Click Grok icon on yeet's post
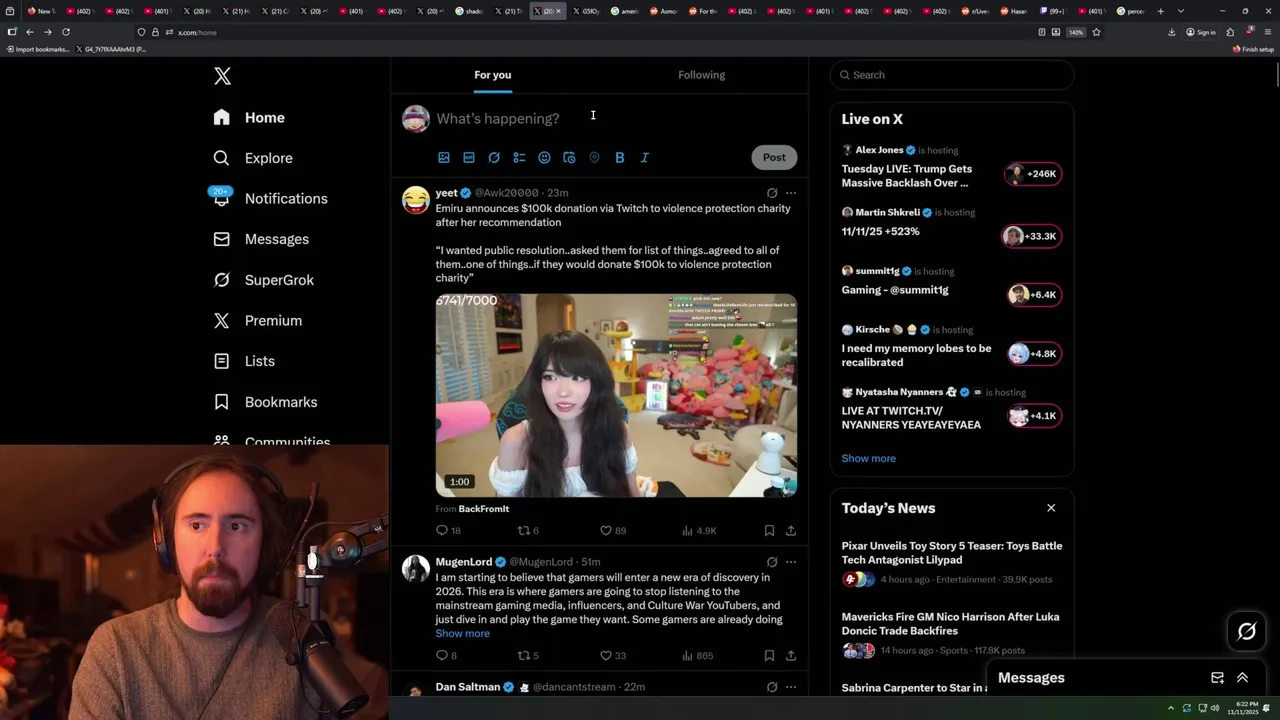 pyautogui.click(x=772, y=193)
